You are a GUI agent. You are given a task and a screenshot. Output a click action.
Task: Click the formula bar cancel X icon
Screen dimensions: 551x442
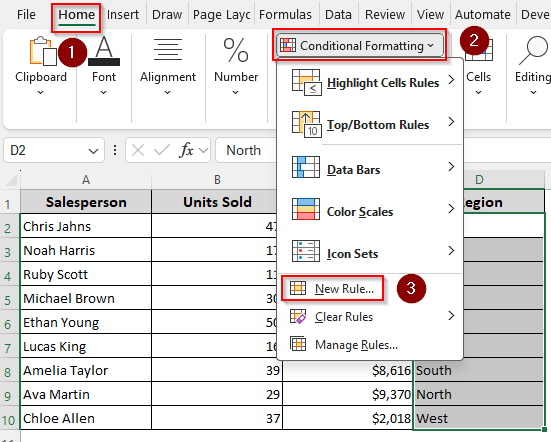tap(138, 151)
